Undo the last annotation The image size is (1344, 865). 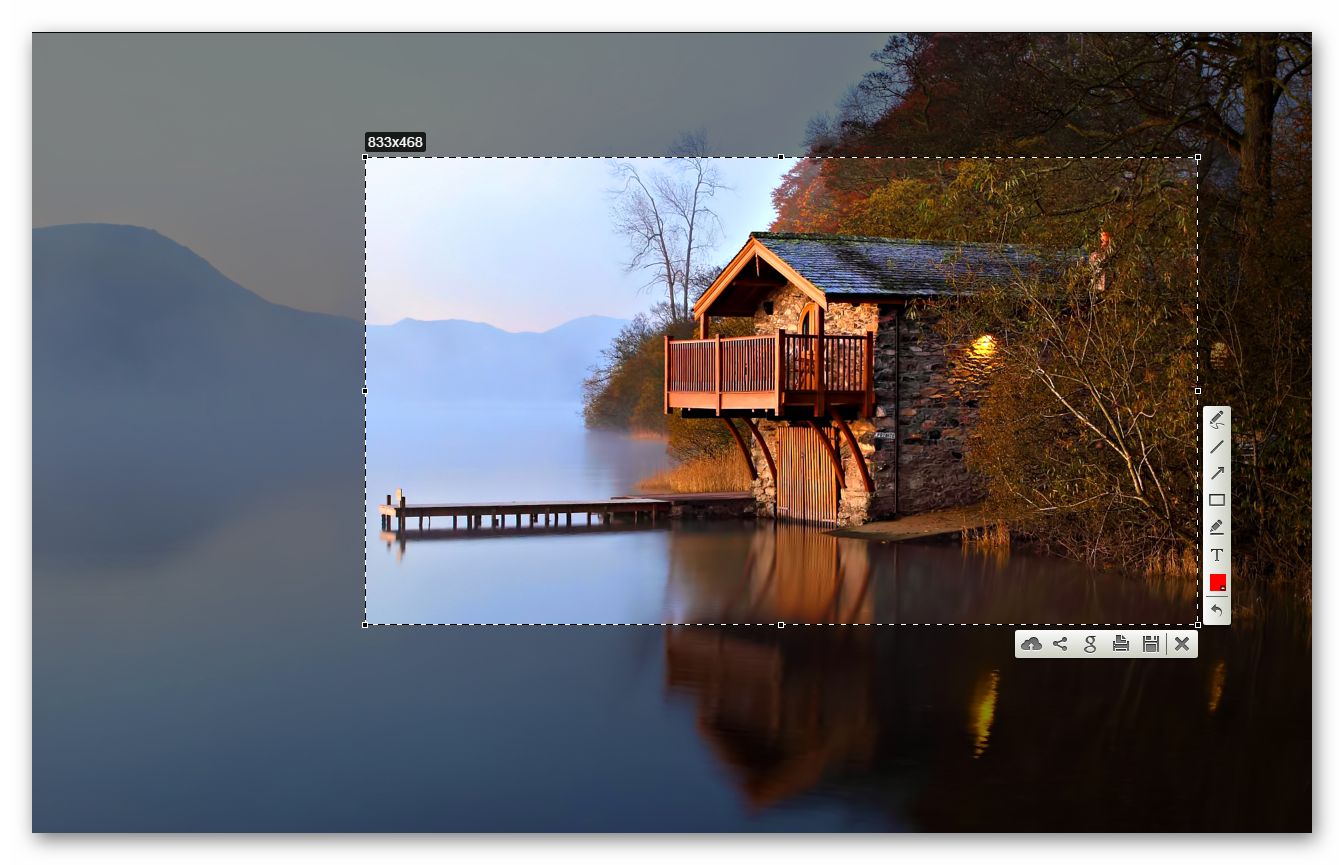(x=1217, y=609)
